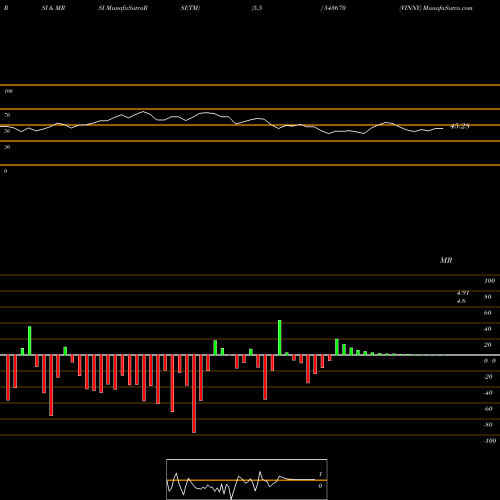
Task: Click the RSI axis label 0
Action: coord(5,171)
